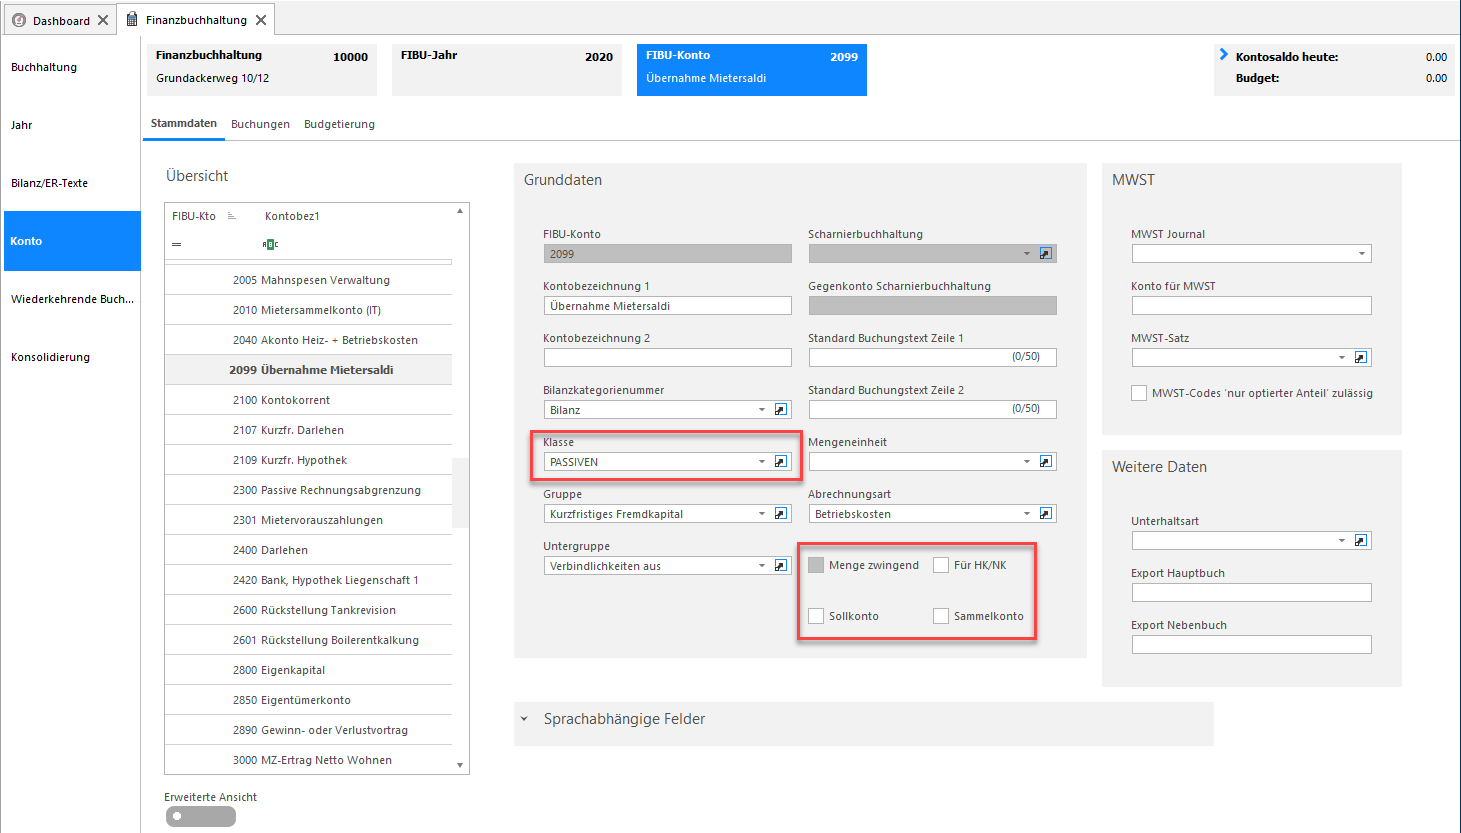
Task: Open lookup icon beside Untergruppe field
Action: pyautogui.click(x=781, y=565)
